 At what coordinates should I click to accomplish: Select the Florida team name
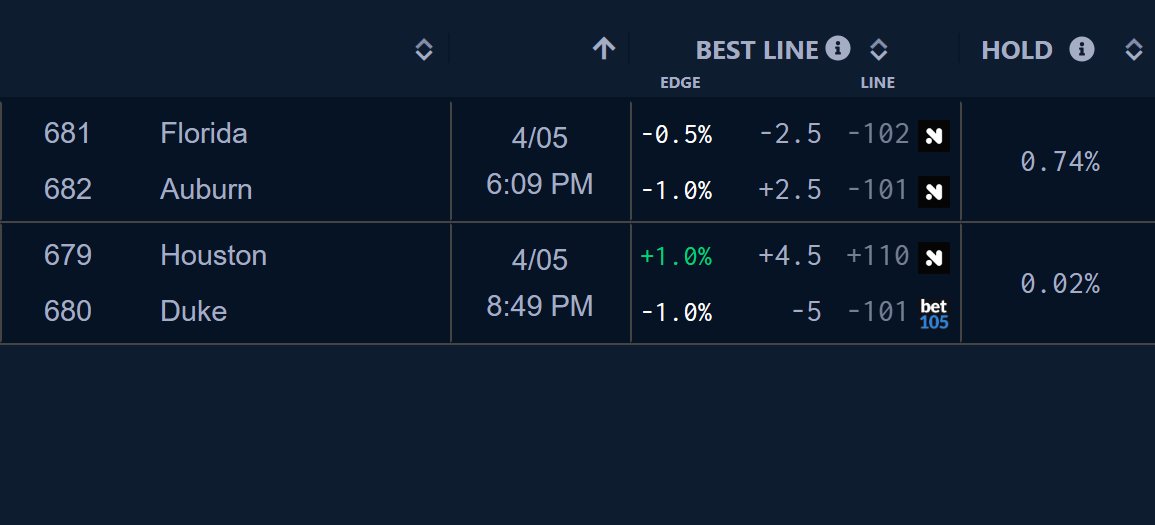(204, 134)
